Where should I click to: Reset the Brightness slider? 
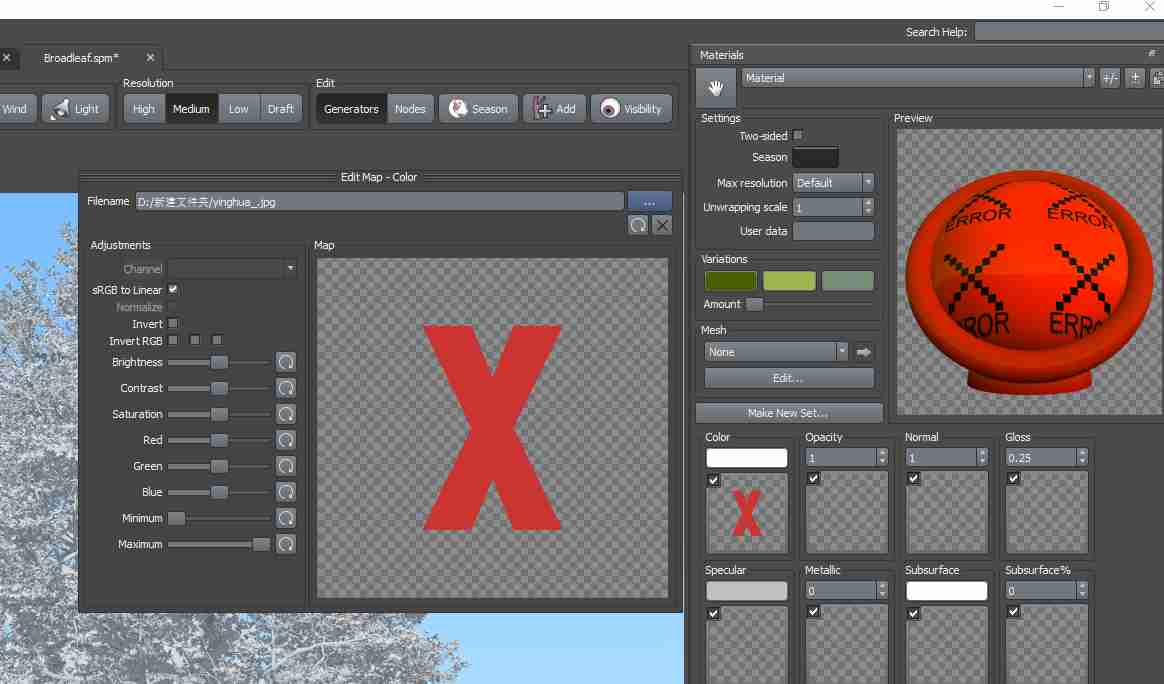(x=286, y=362)
